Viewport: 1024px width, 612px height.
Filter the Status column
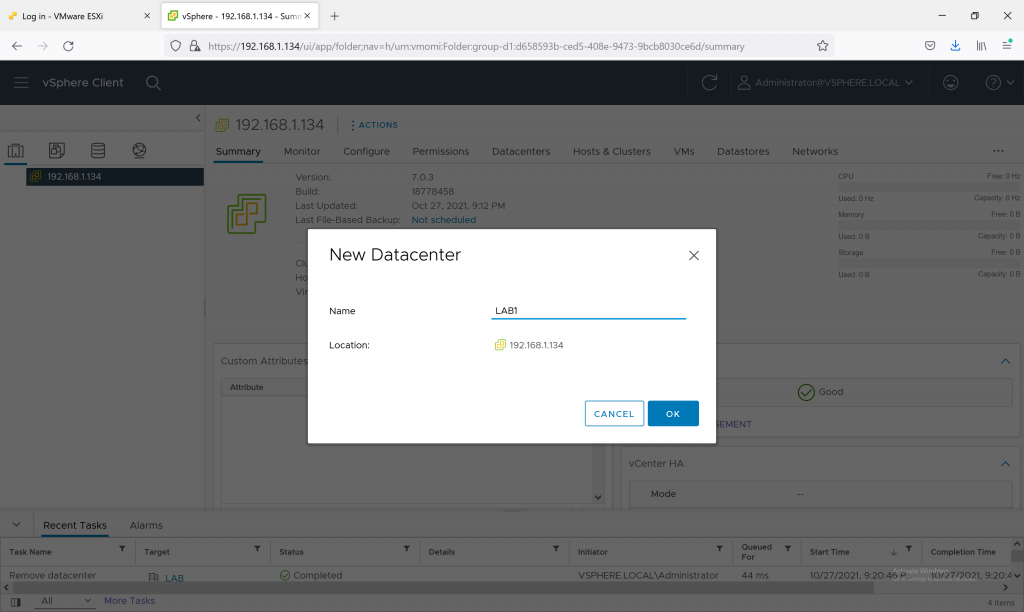tap(406, 549)
